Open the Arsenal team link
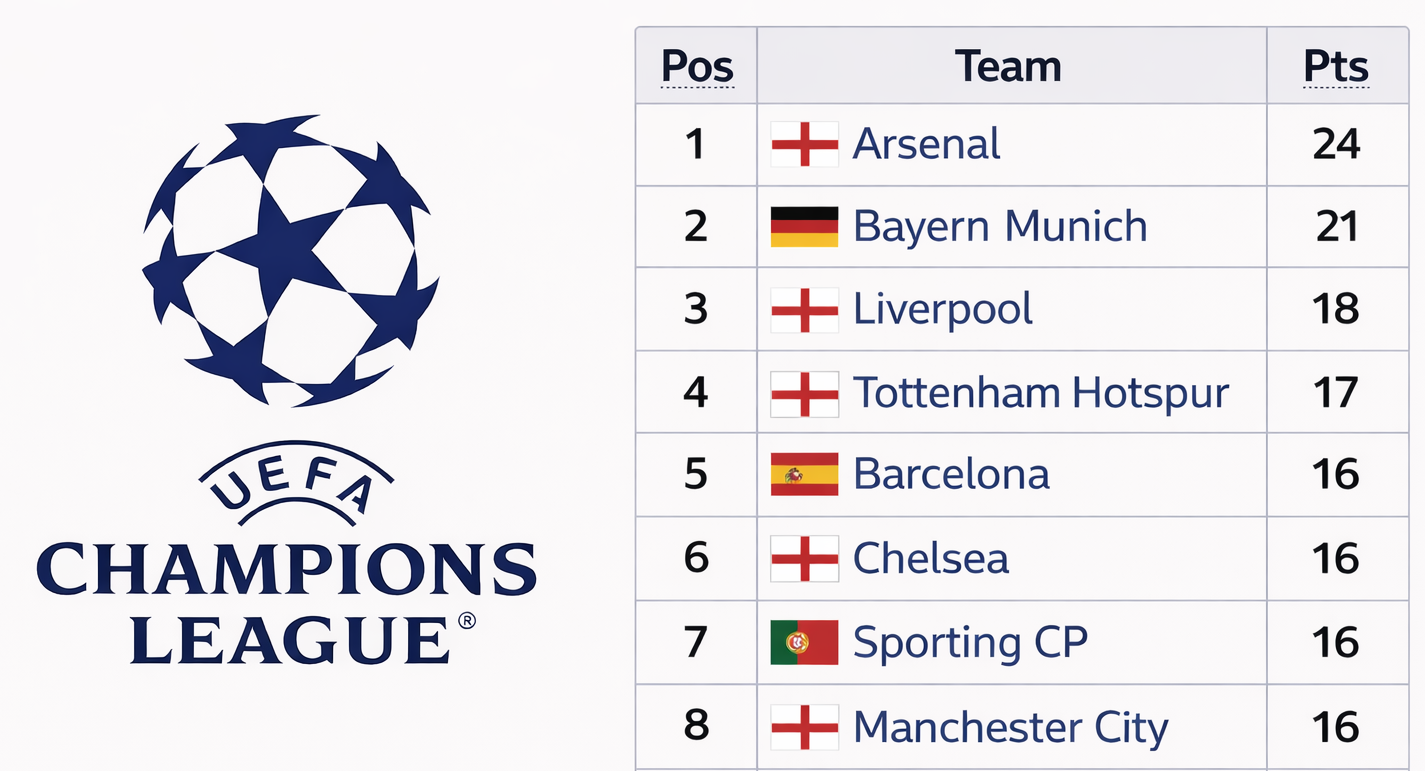Viewport: 1425px width, 771px height. click(x=926, y=144)
